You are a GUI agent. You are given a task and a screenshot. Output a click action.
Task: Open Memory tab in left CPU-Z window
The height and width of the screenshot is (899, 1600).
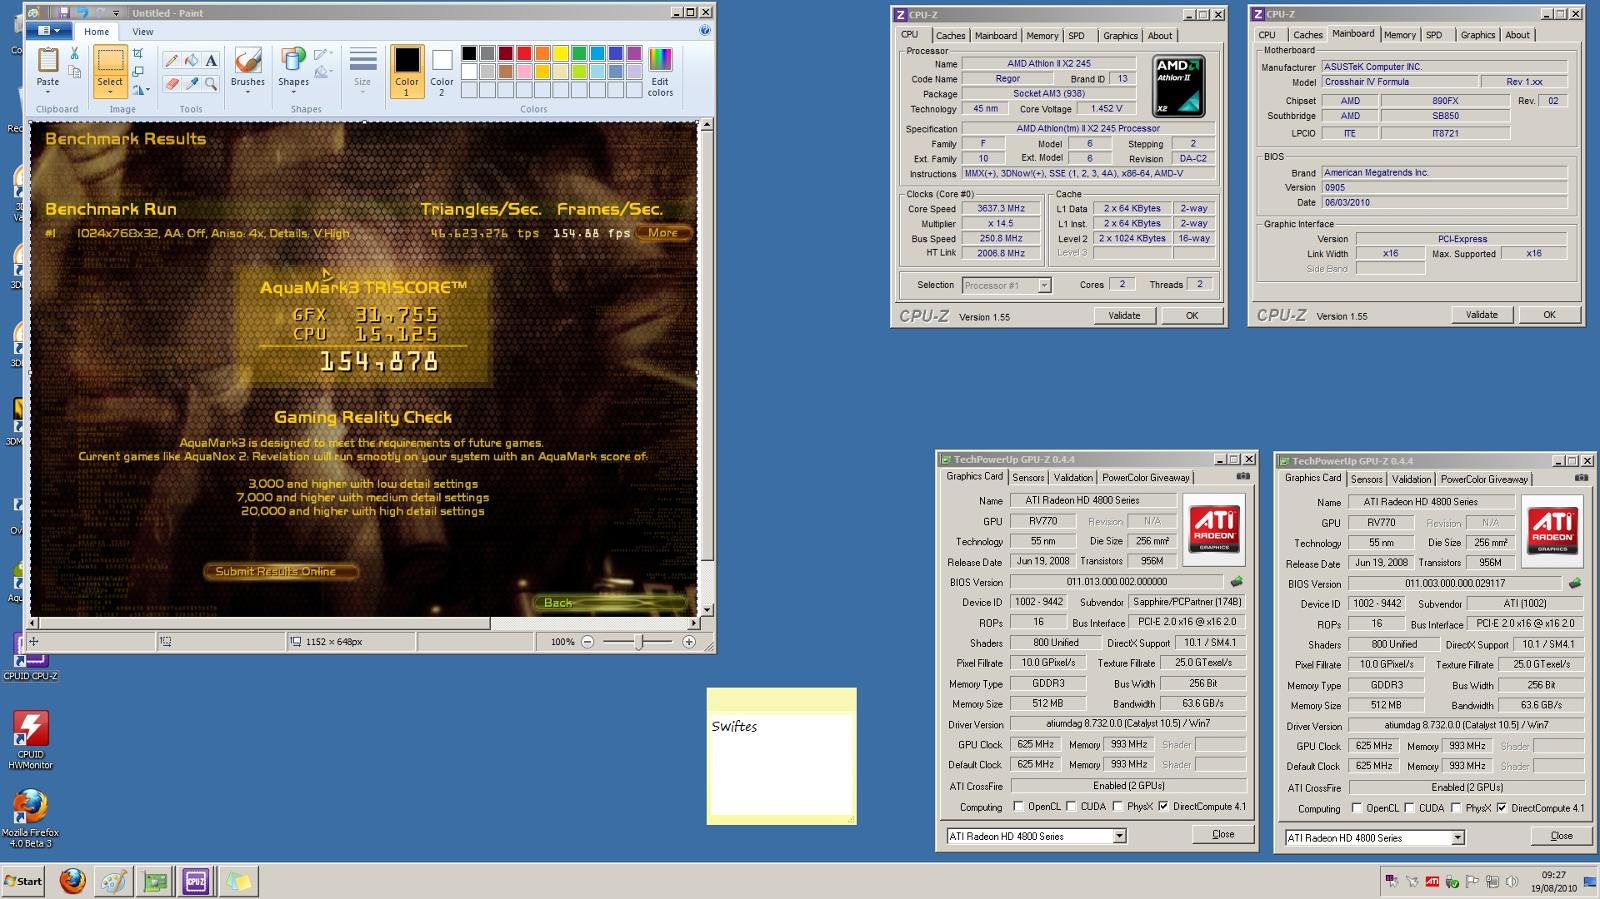1042,35
